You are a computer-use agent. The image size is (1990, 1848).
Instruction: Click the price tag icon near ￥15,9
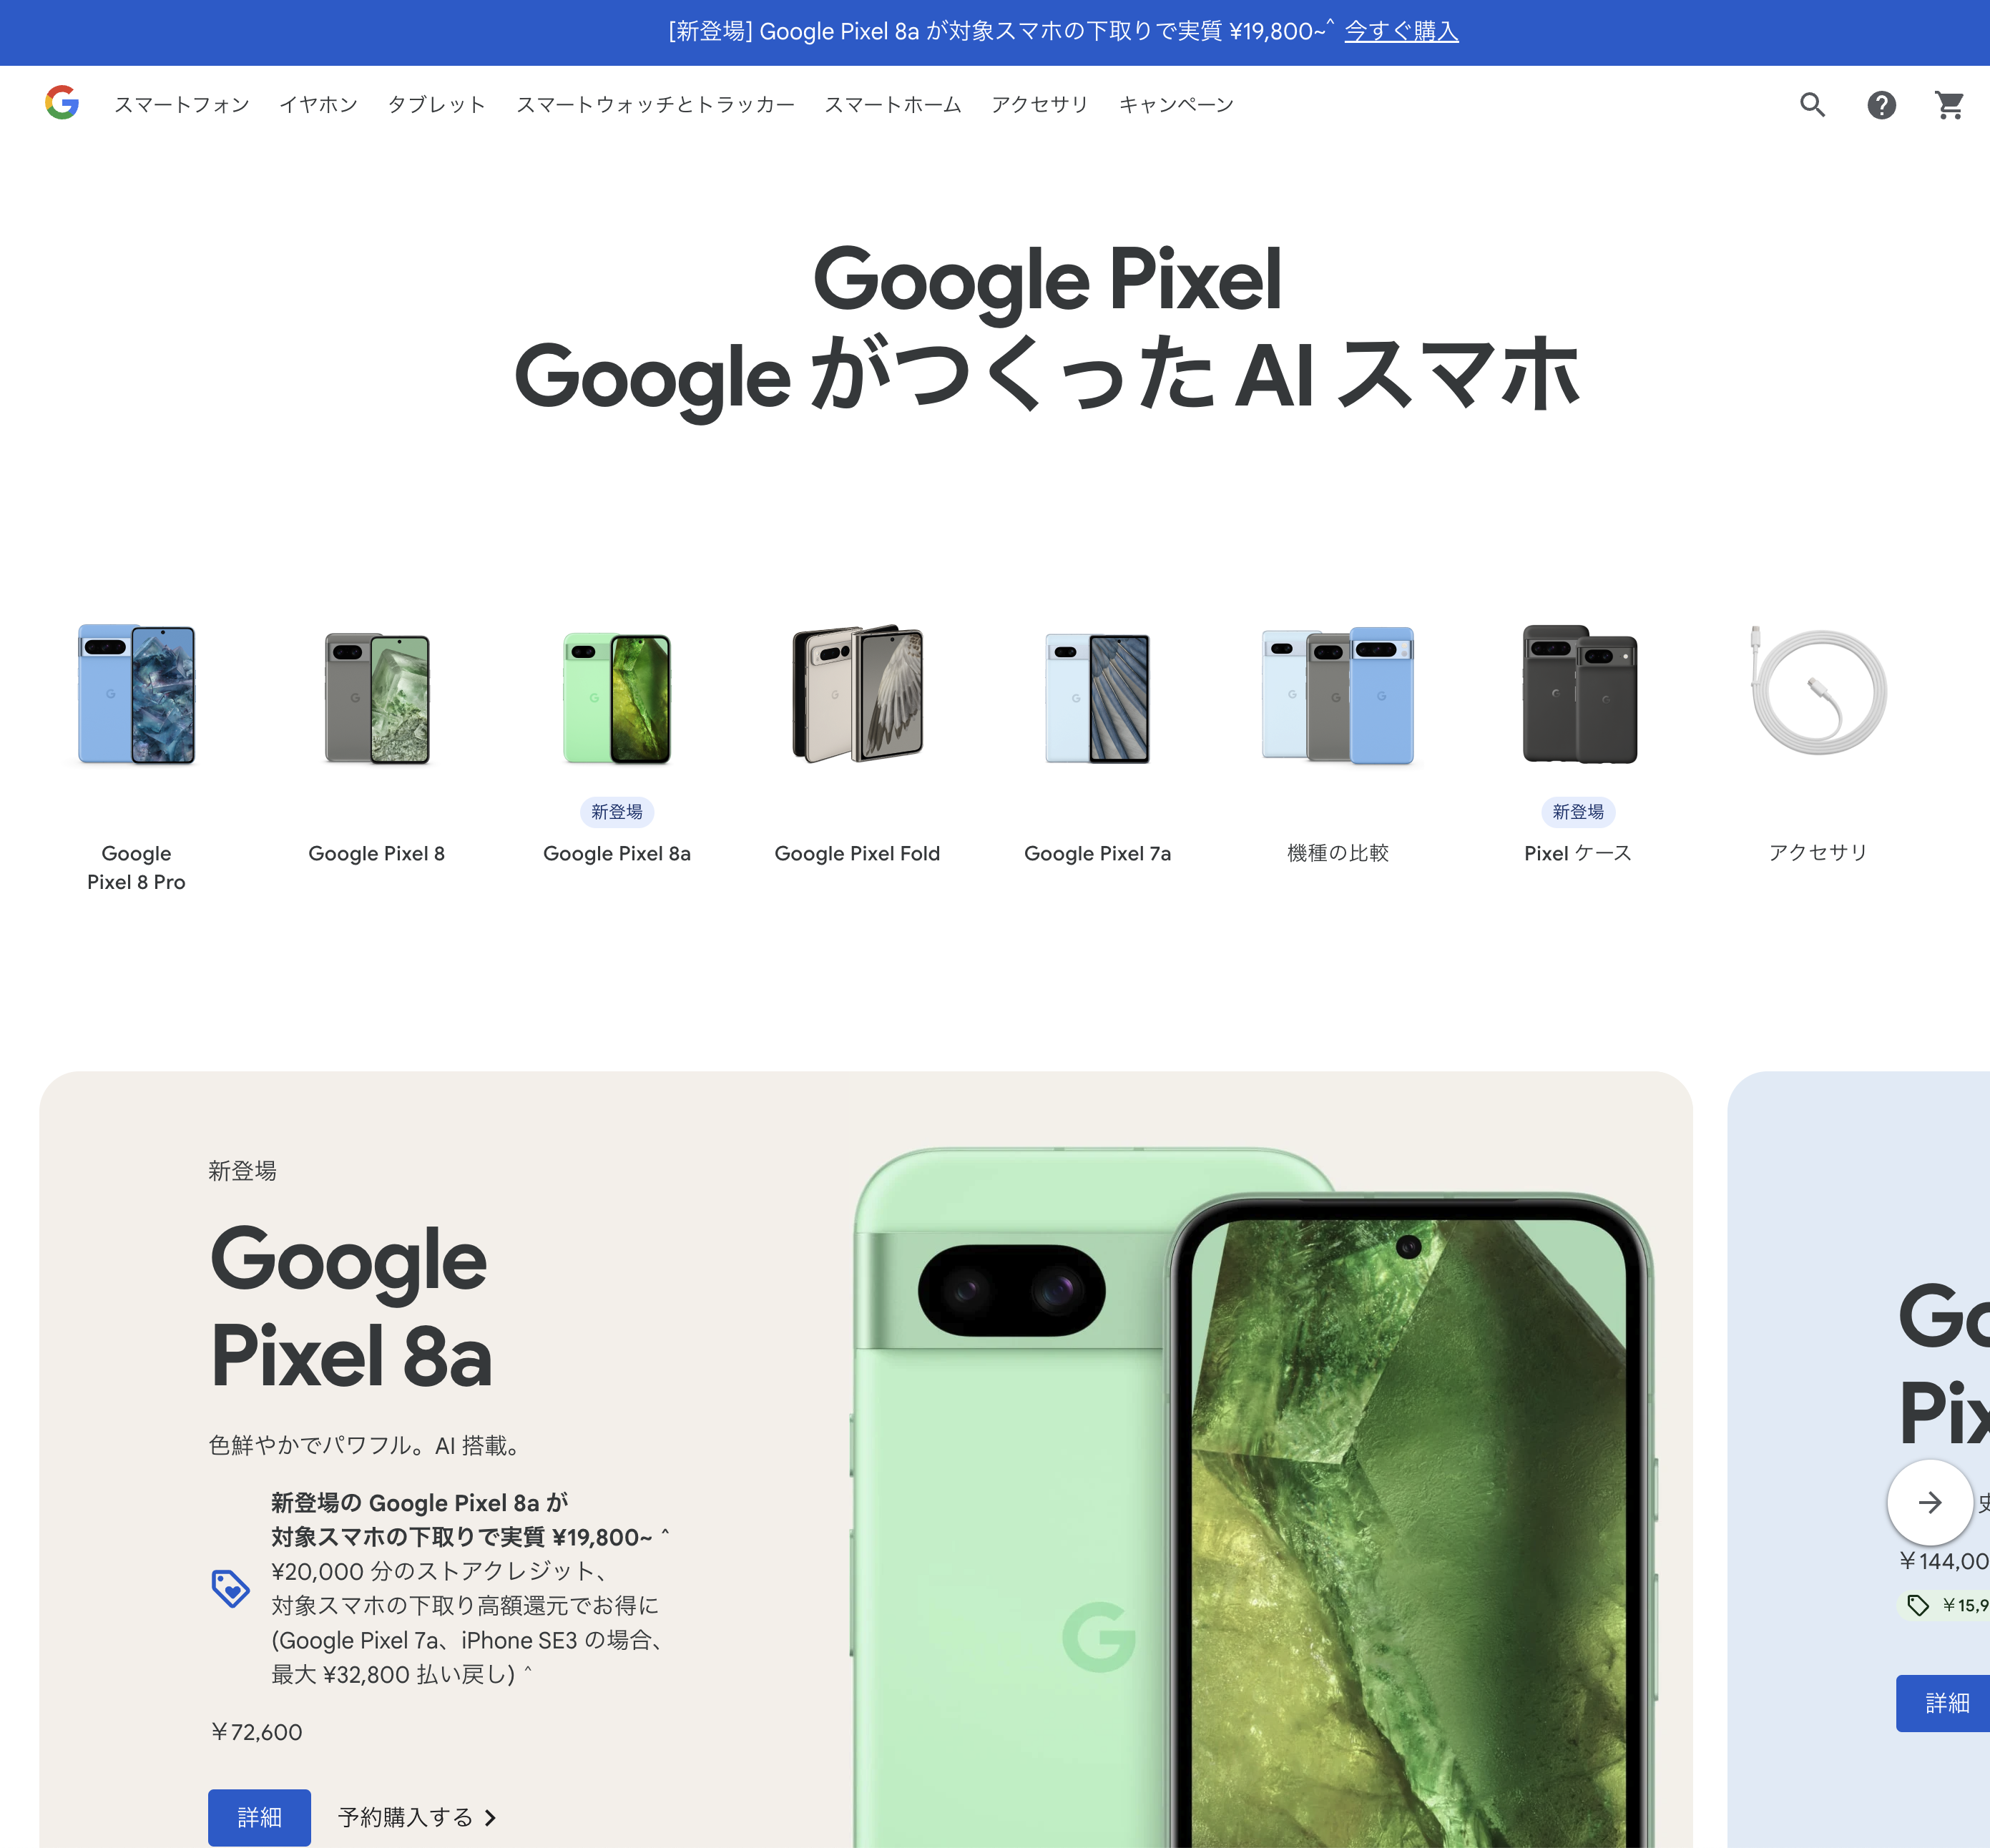point(1917,1605)
